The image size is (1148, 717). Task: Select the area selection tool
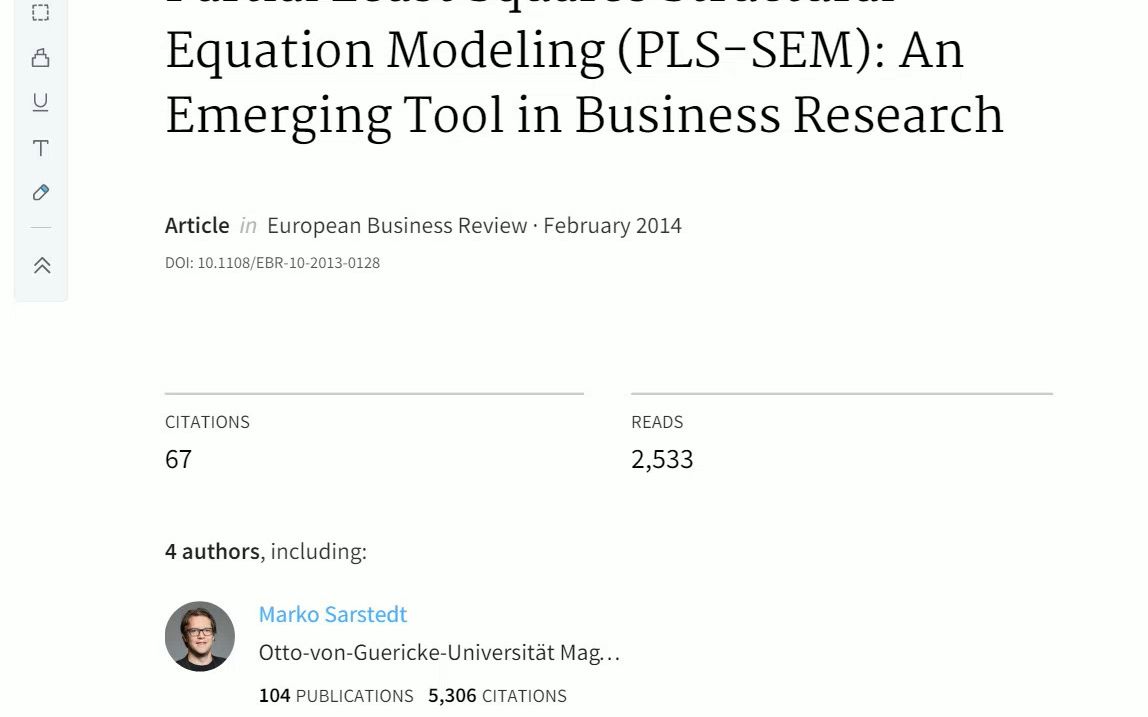41,12
